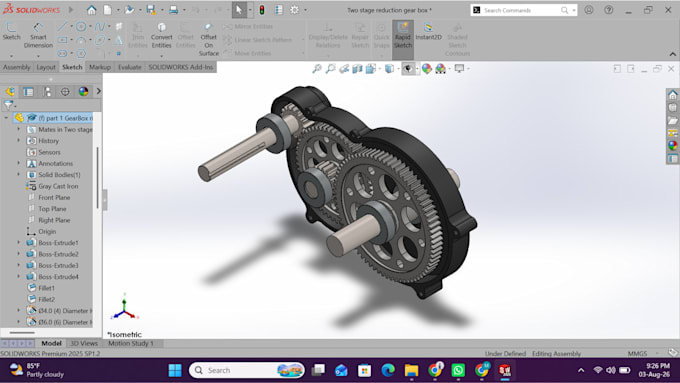Click the Rebuild traffic light icon
This screenshot has height=383, width=680.
pyautogui.click(x=262, y=10)
